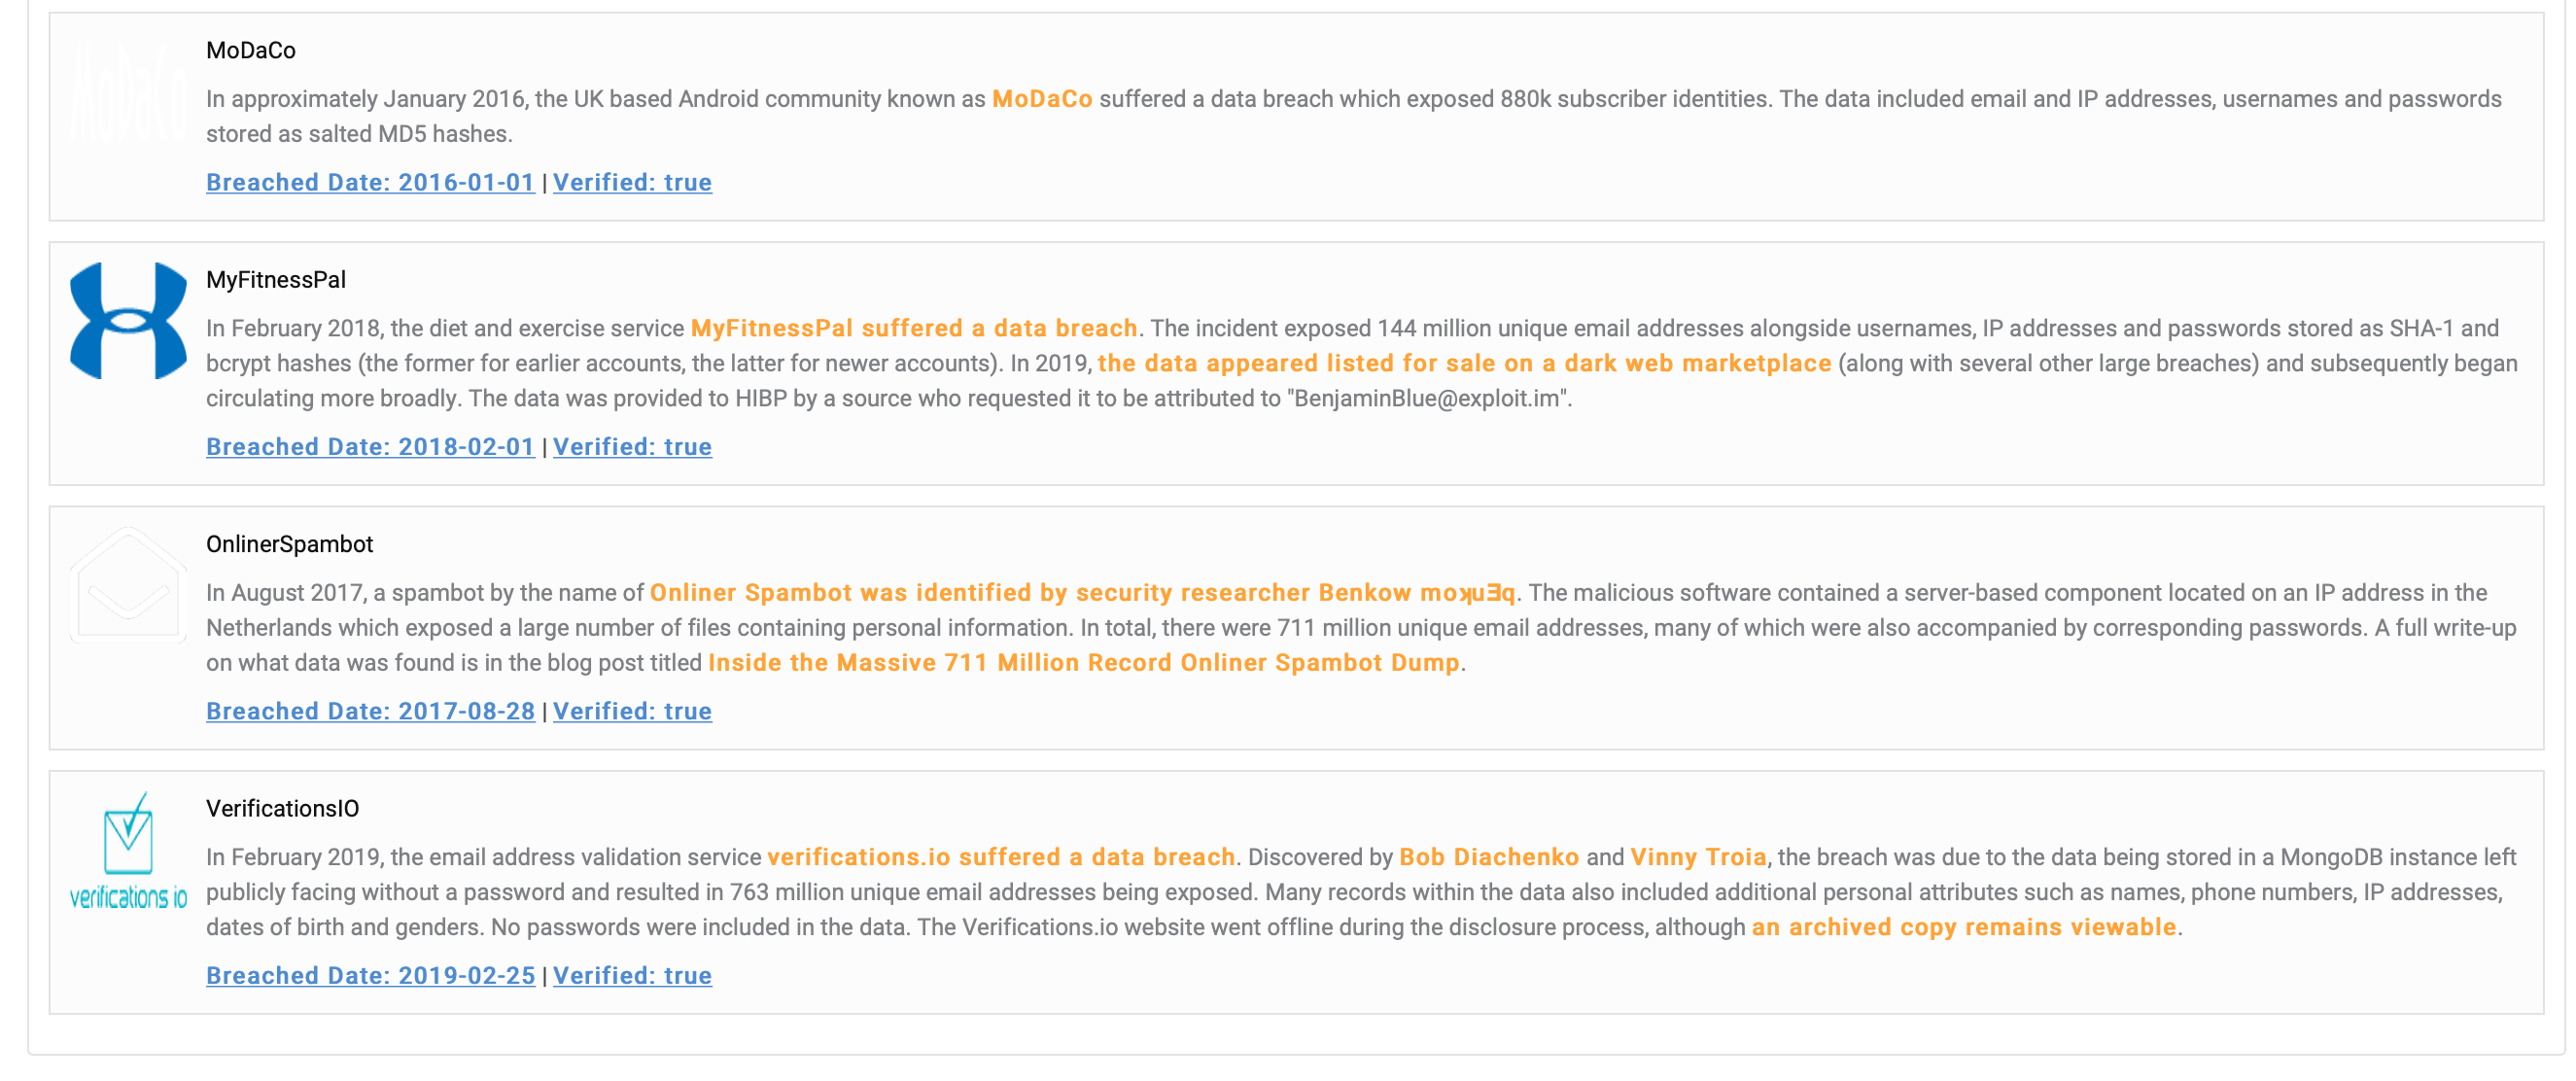
Task: Open the dark web marketplace sale link
Action: [x=1464, y=363]
